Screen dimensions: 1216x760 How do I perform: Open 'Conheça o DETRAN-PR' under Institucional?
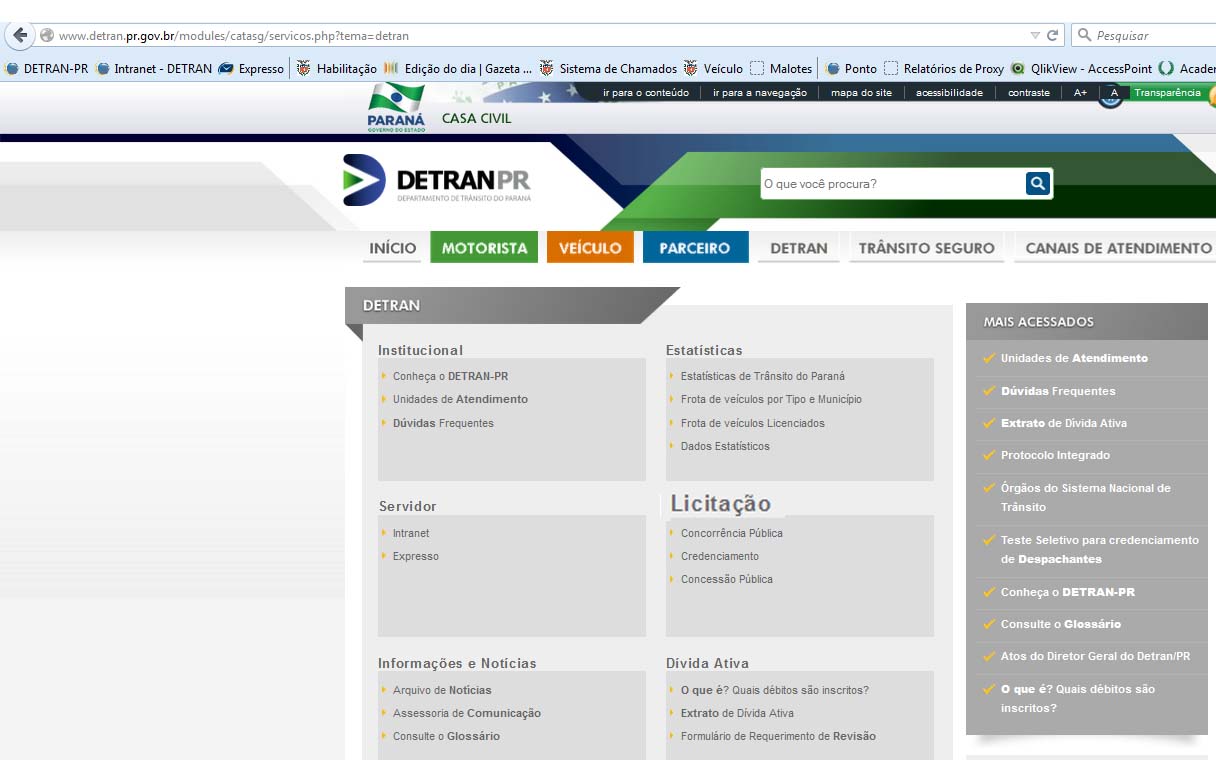(450, 376)
